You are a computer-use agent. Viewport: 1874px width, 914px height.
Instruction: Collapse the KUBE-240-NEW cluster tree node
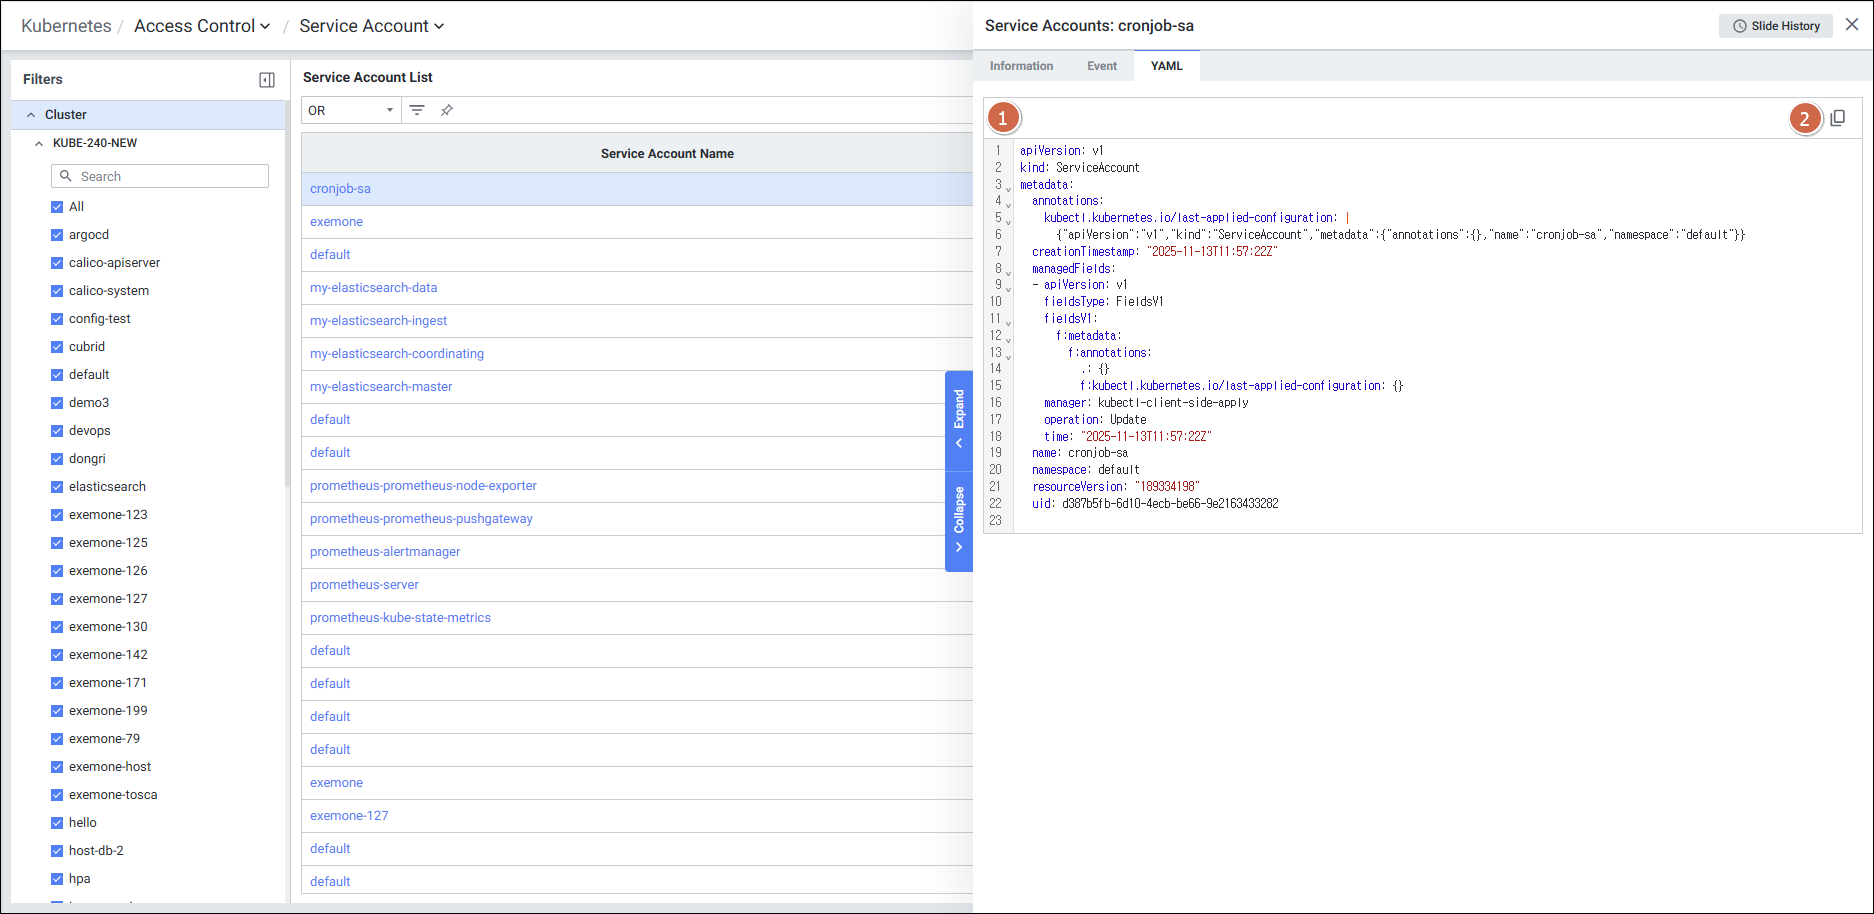[39, 143]
